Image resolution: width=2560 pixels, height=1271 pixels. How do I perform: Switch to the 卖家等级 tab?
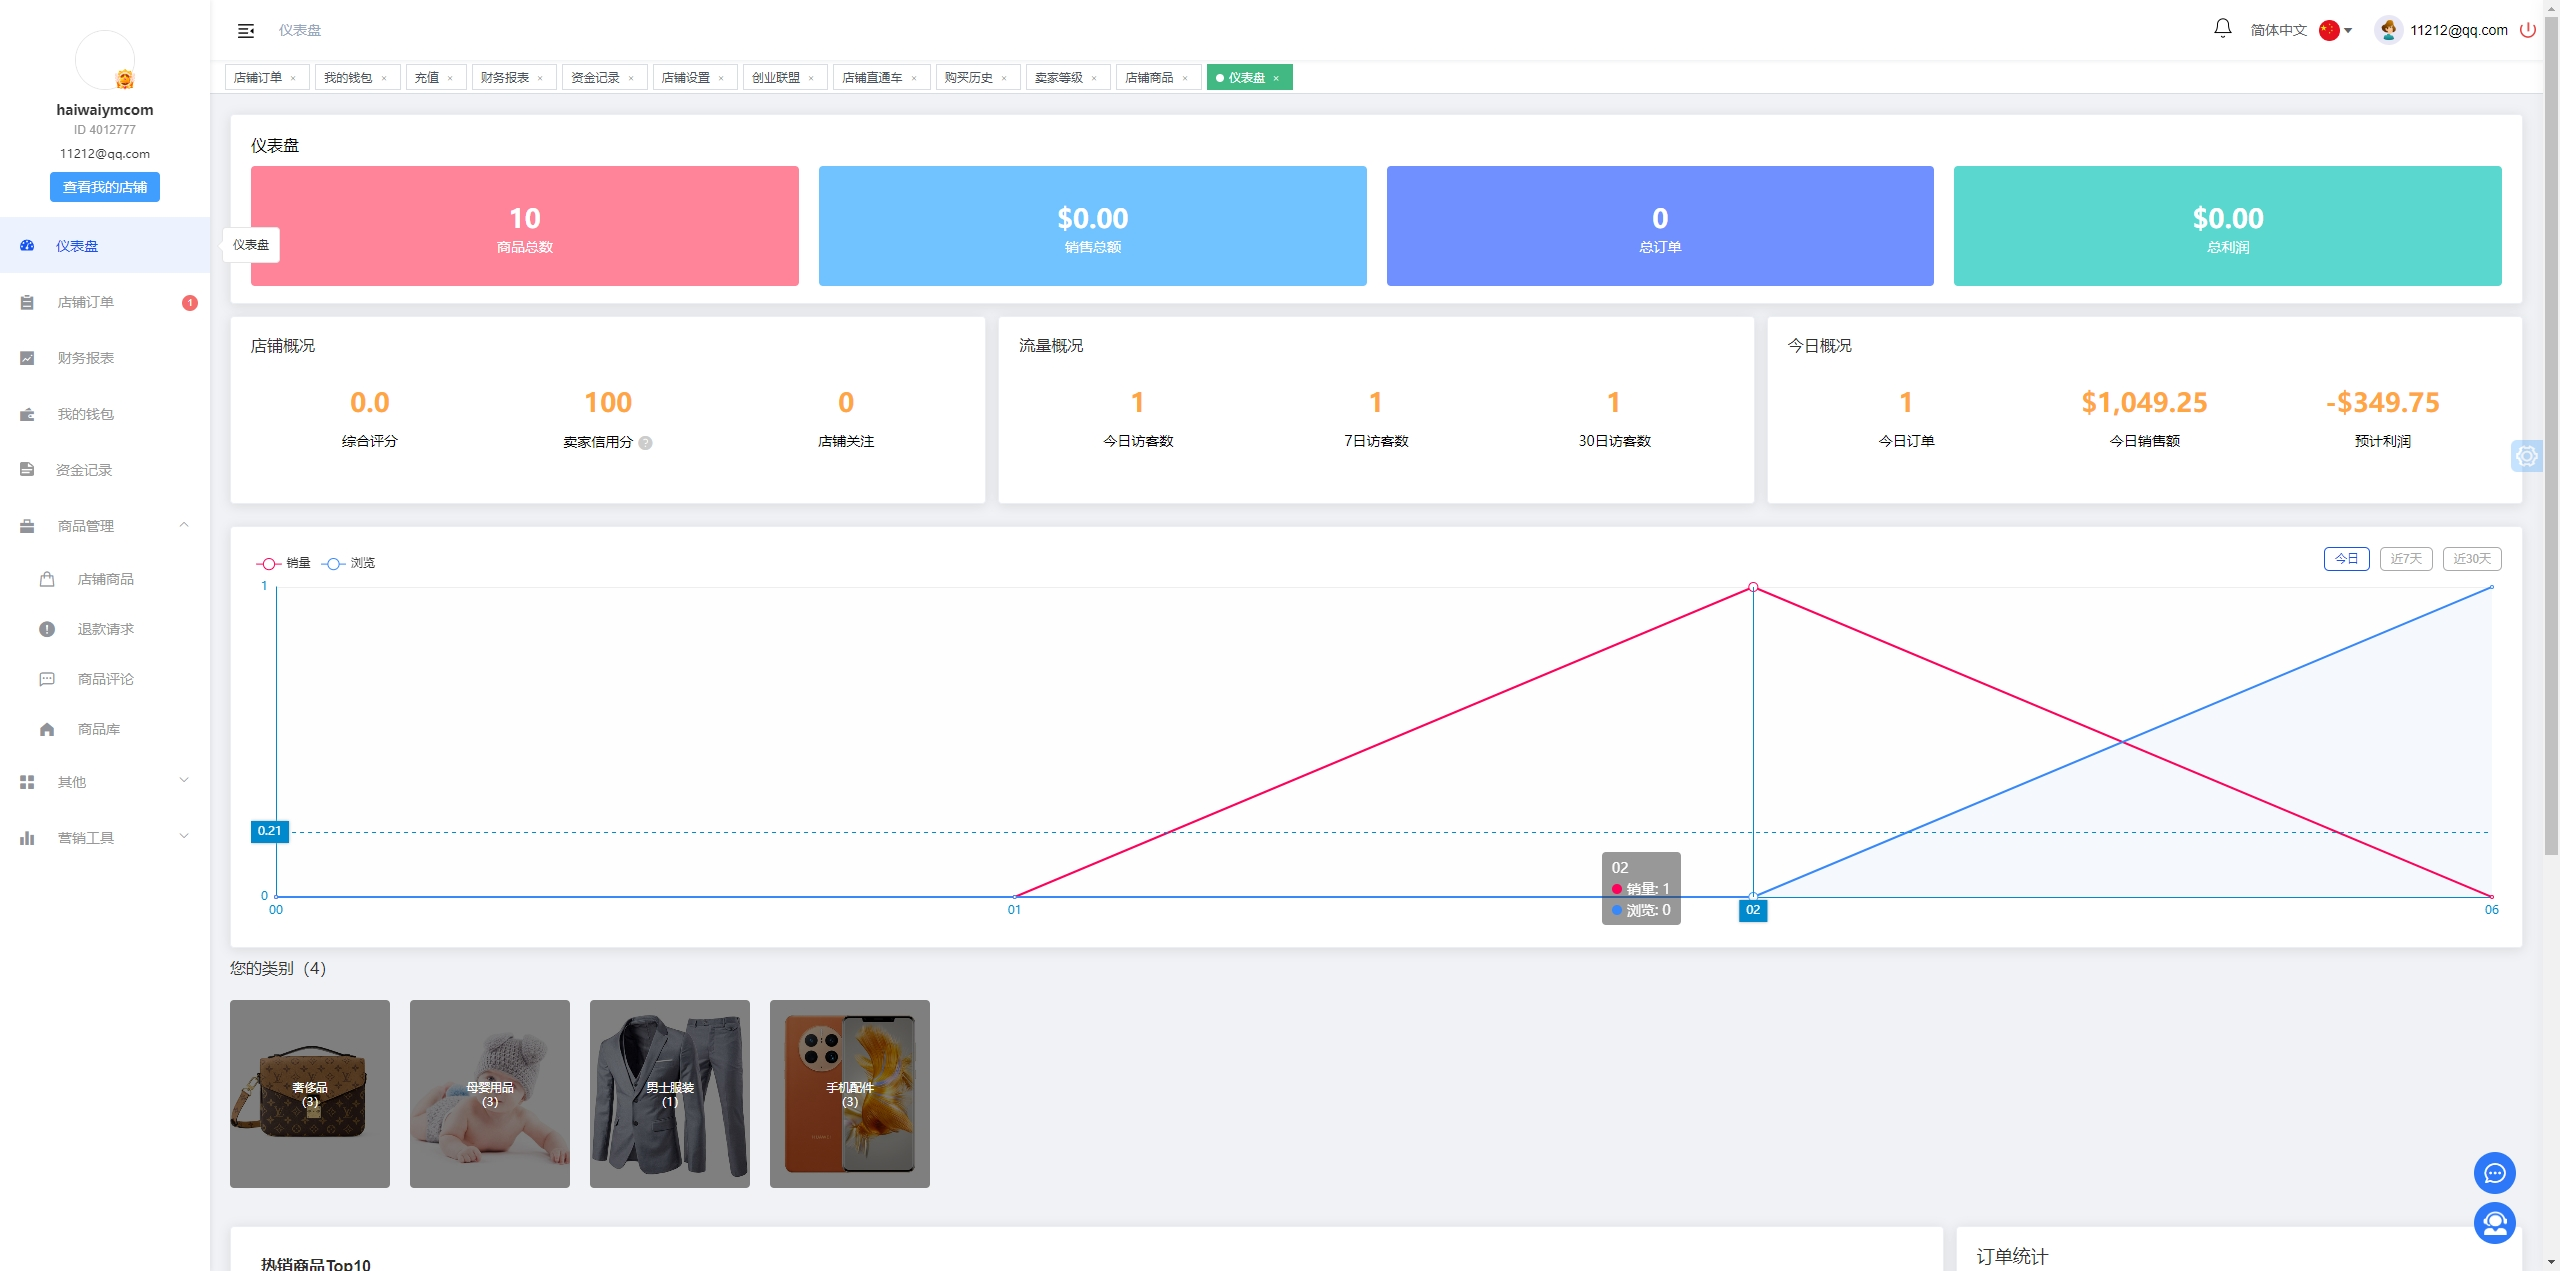point(1059,77)
